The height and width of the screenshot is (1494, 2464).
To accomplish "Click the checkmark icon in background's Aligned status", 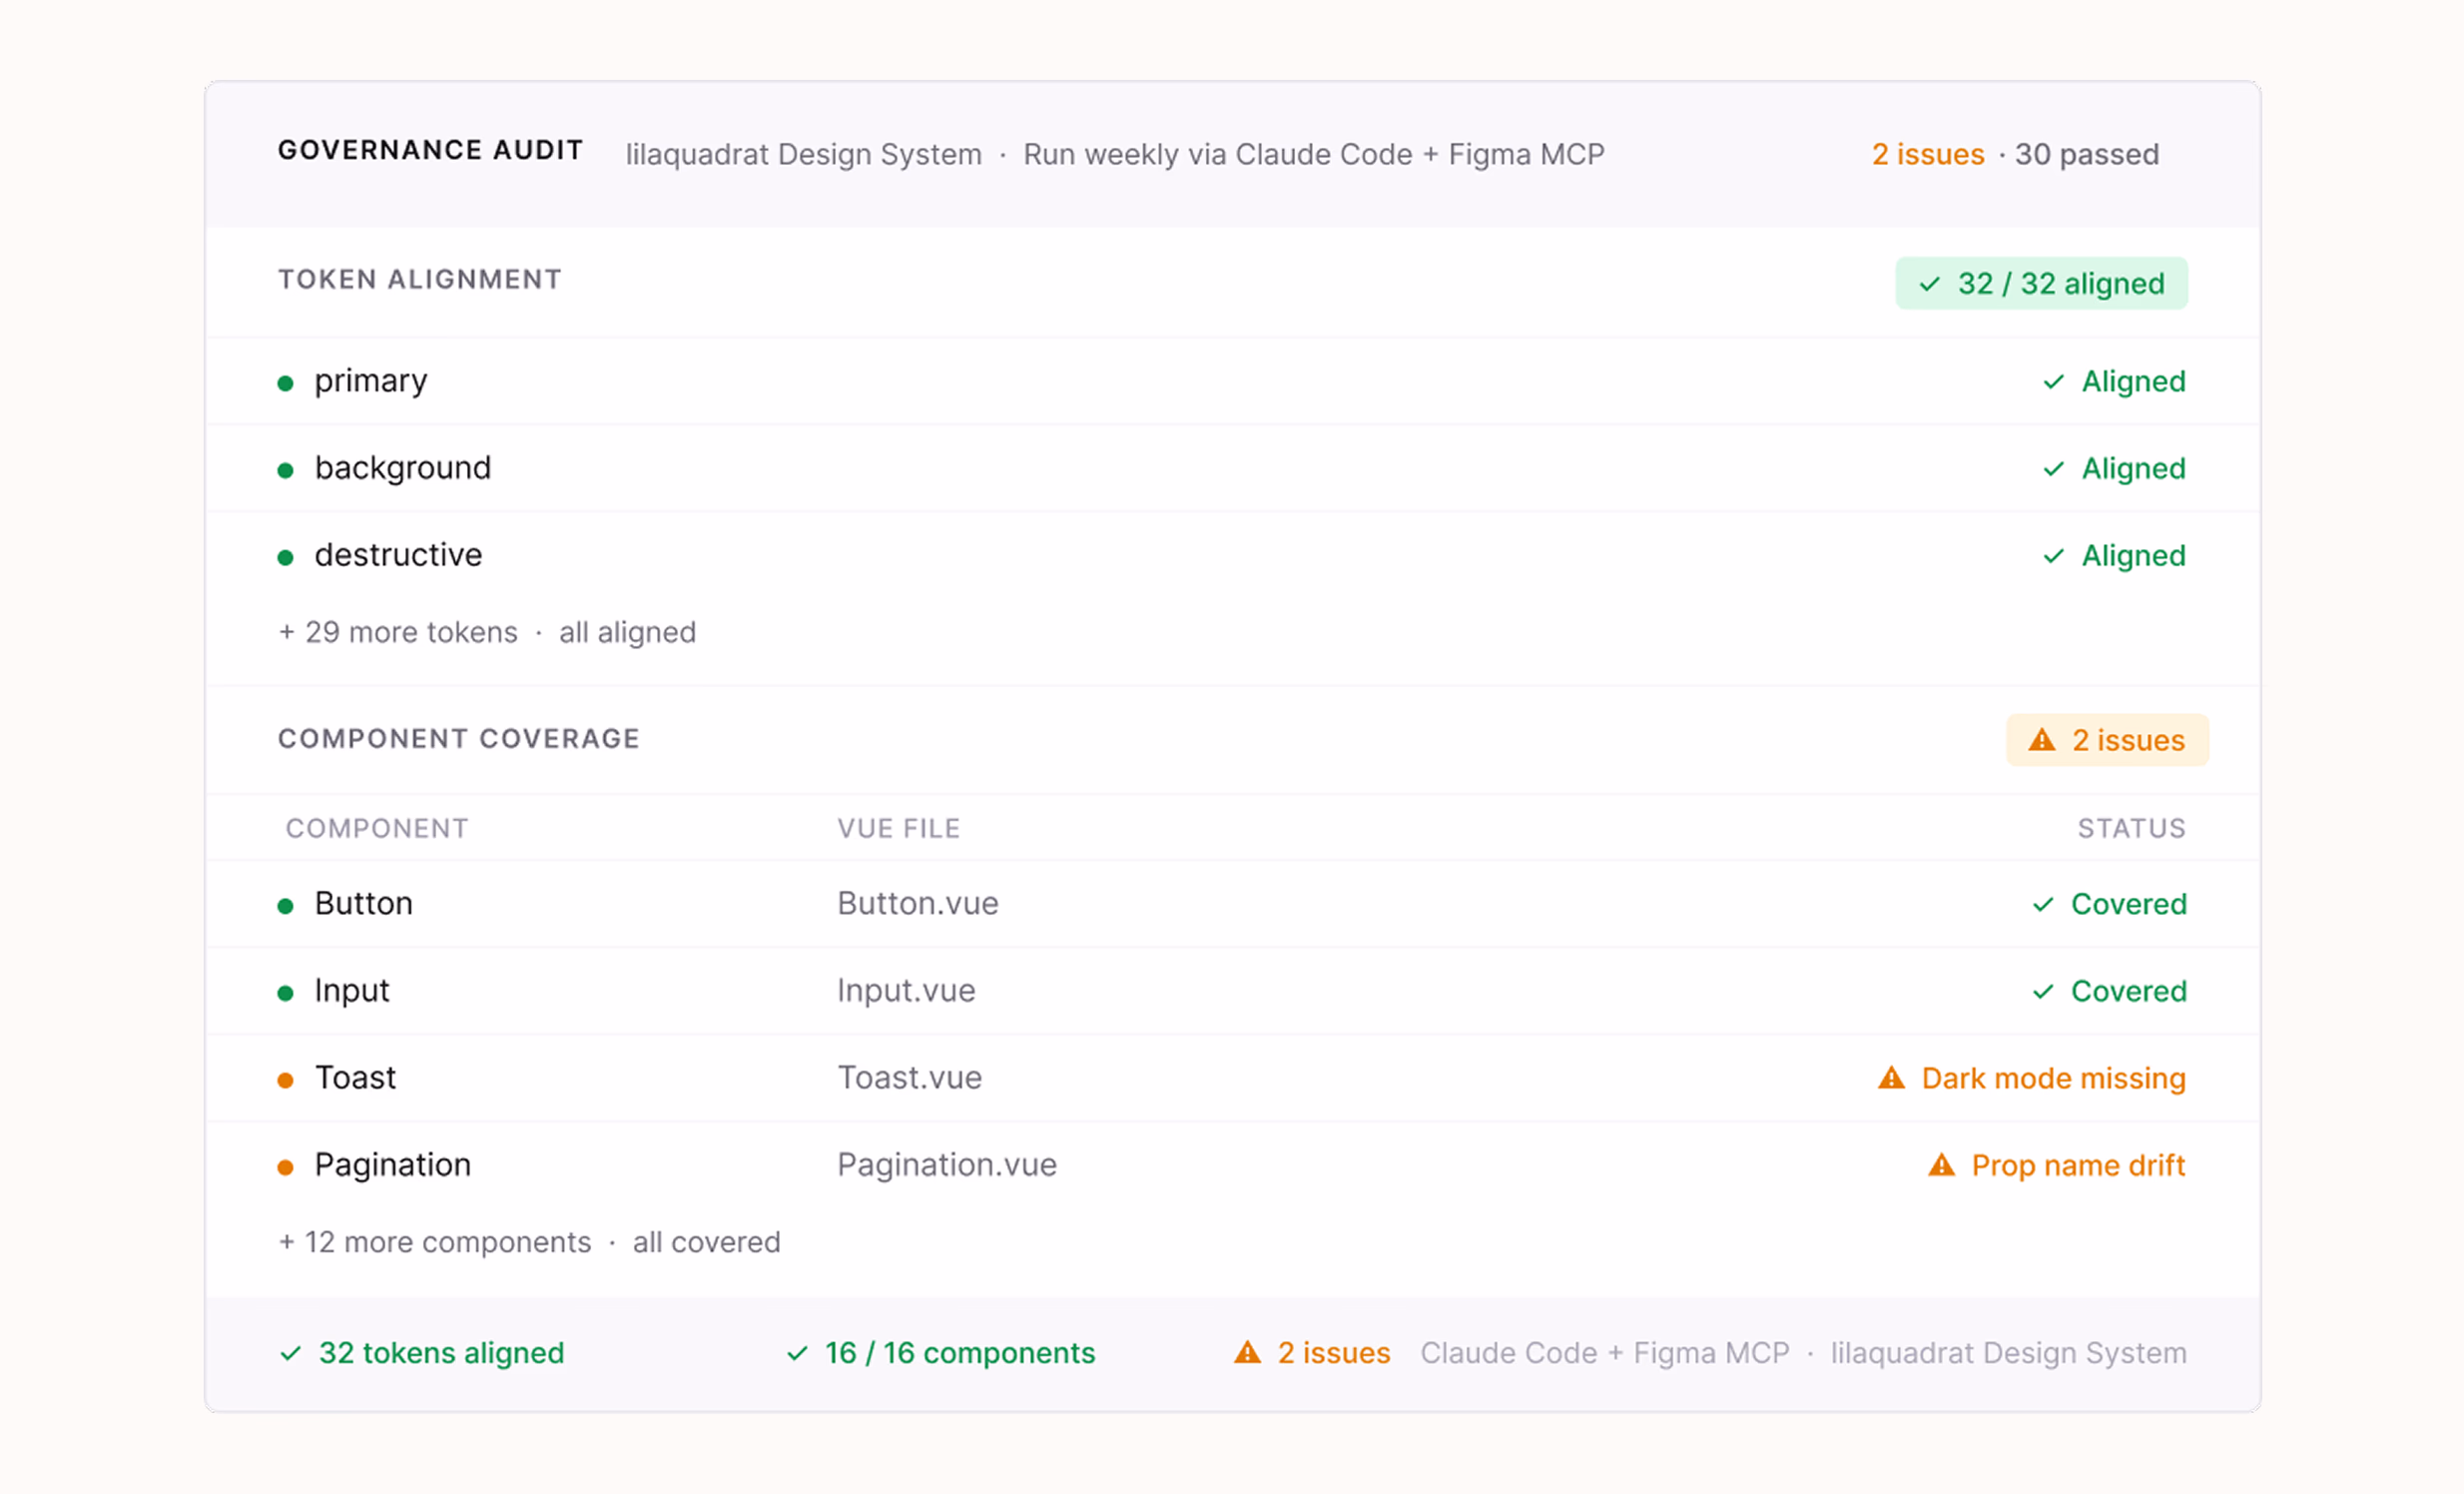I will (2053, 469).
